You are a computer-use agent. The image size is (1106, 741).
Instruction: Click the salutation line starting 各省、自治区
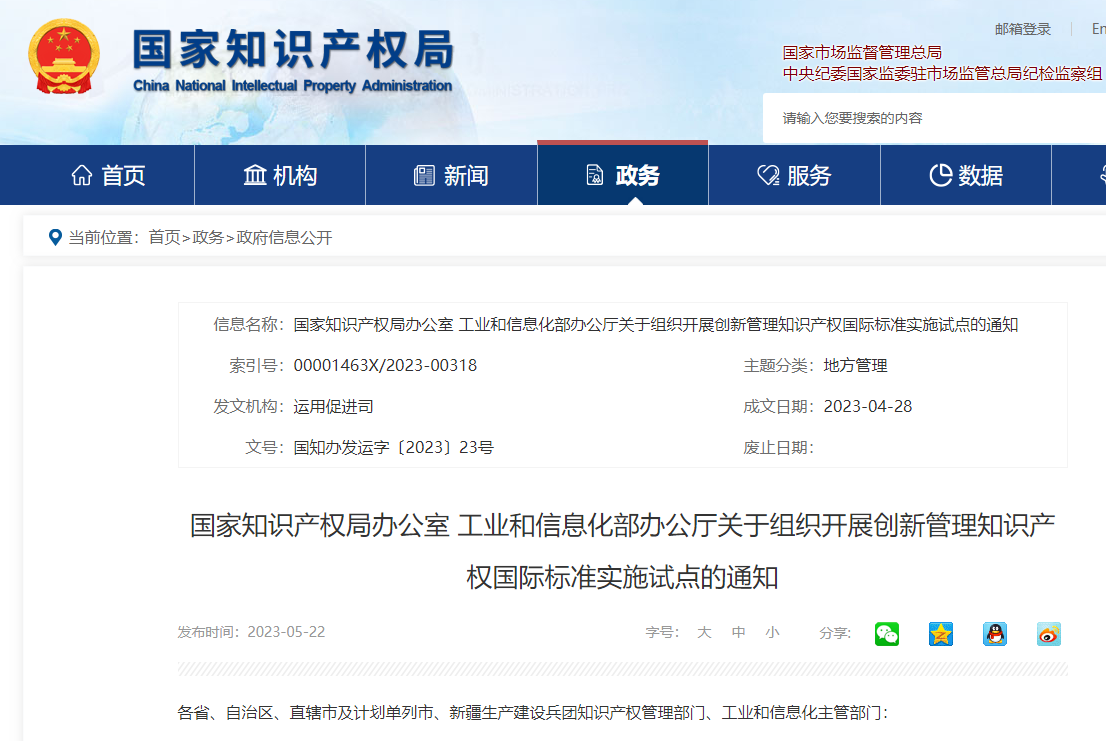tap(533, 713)
